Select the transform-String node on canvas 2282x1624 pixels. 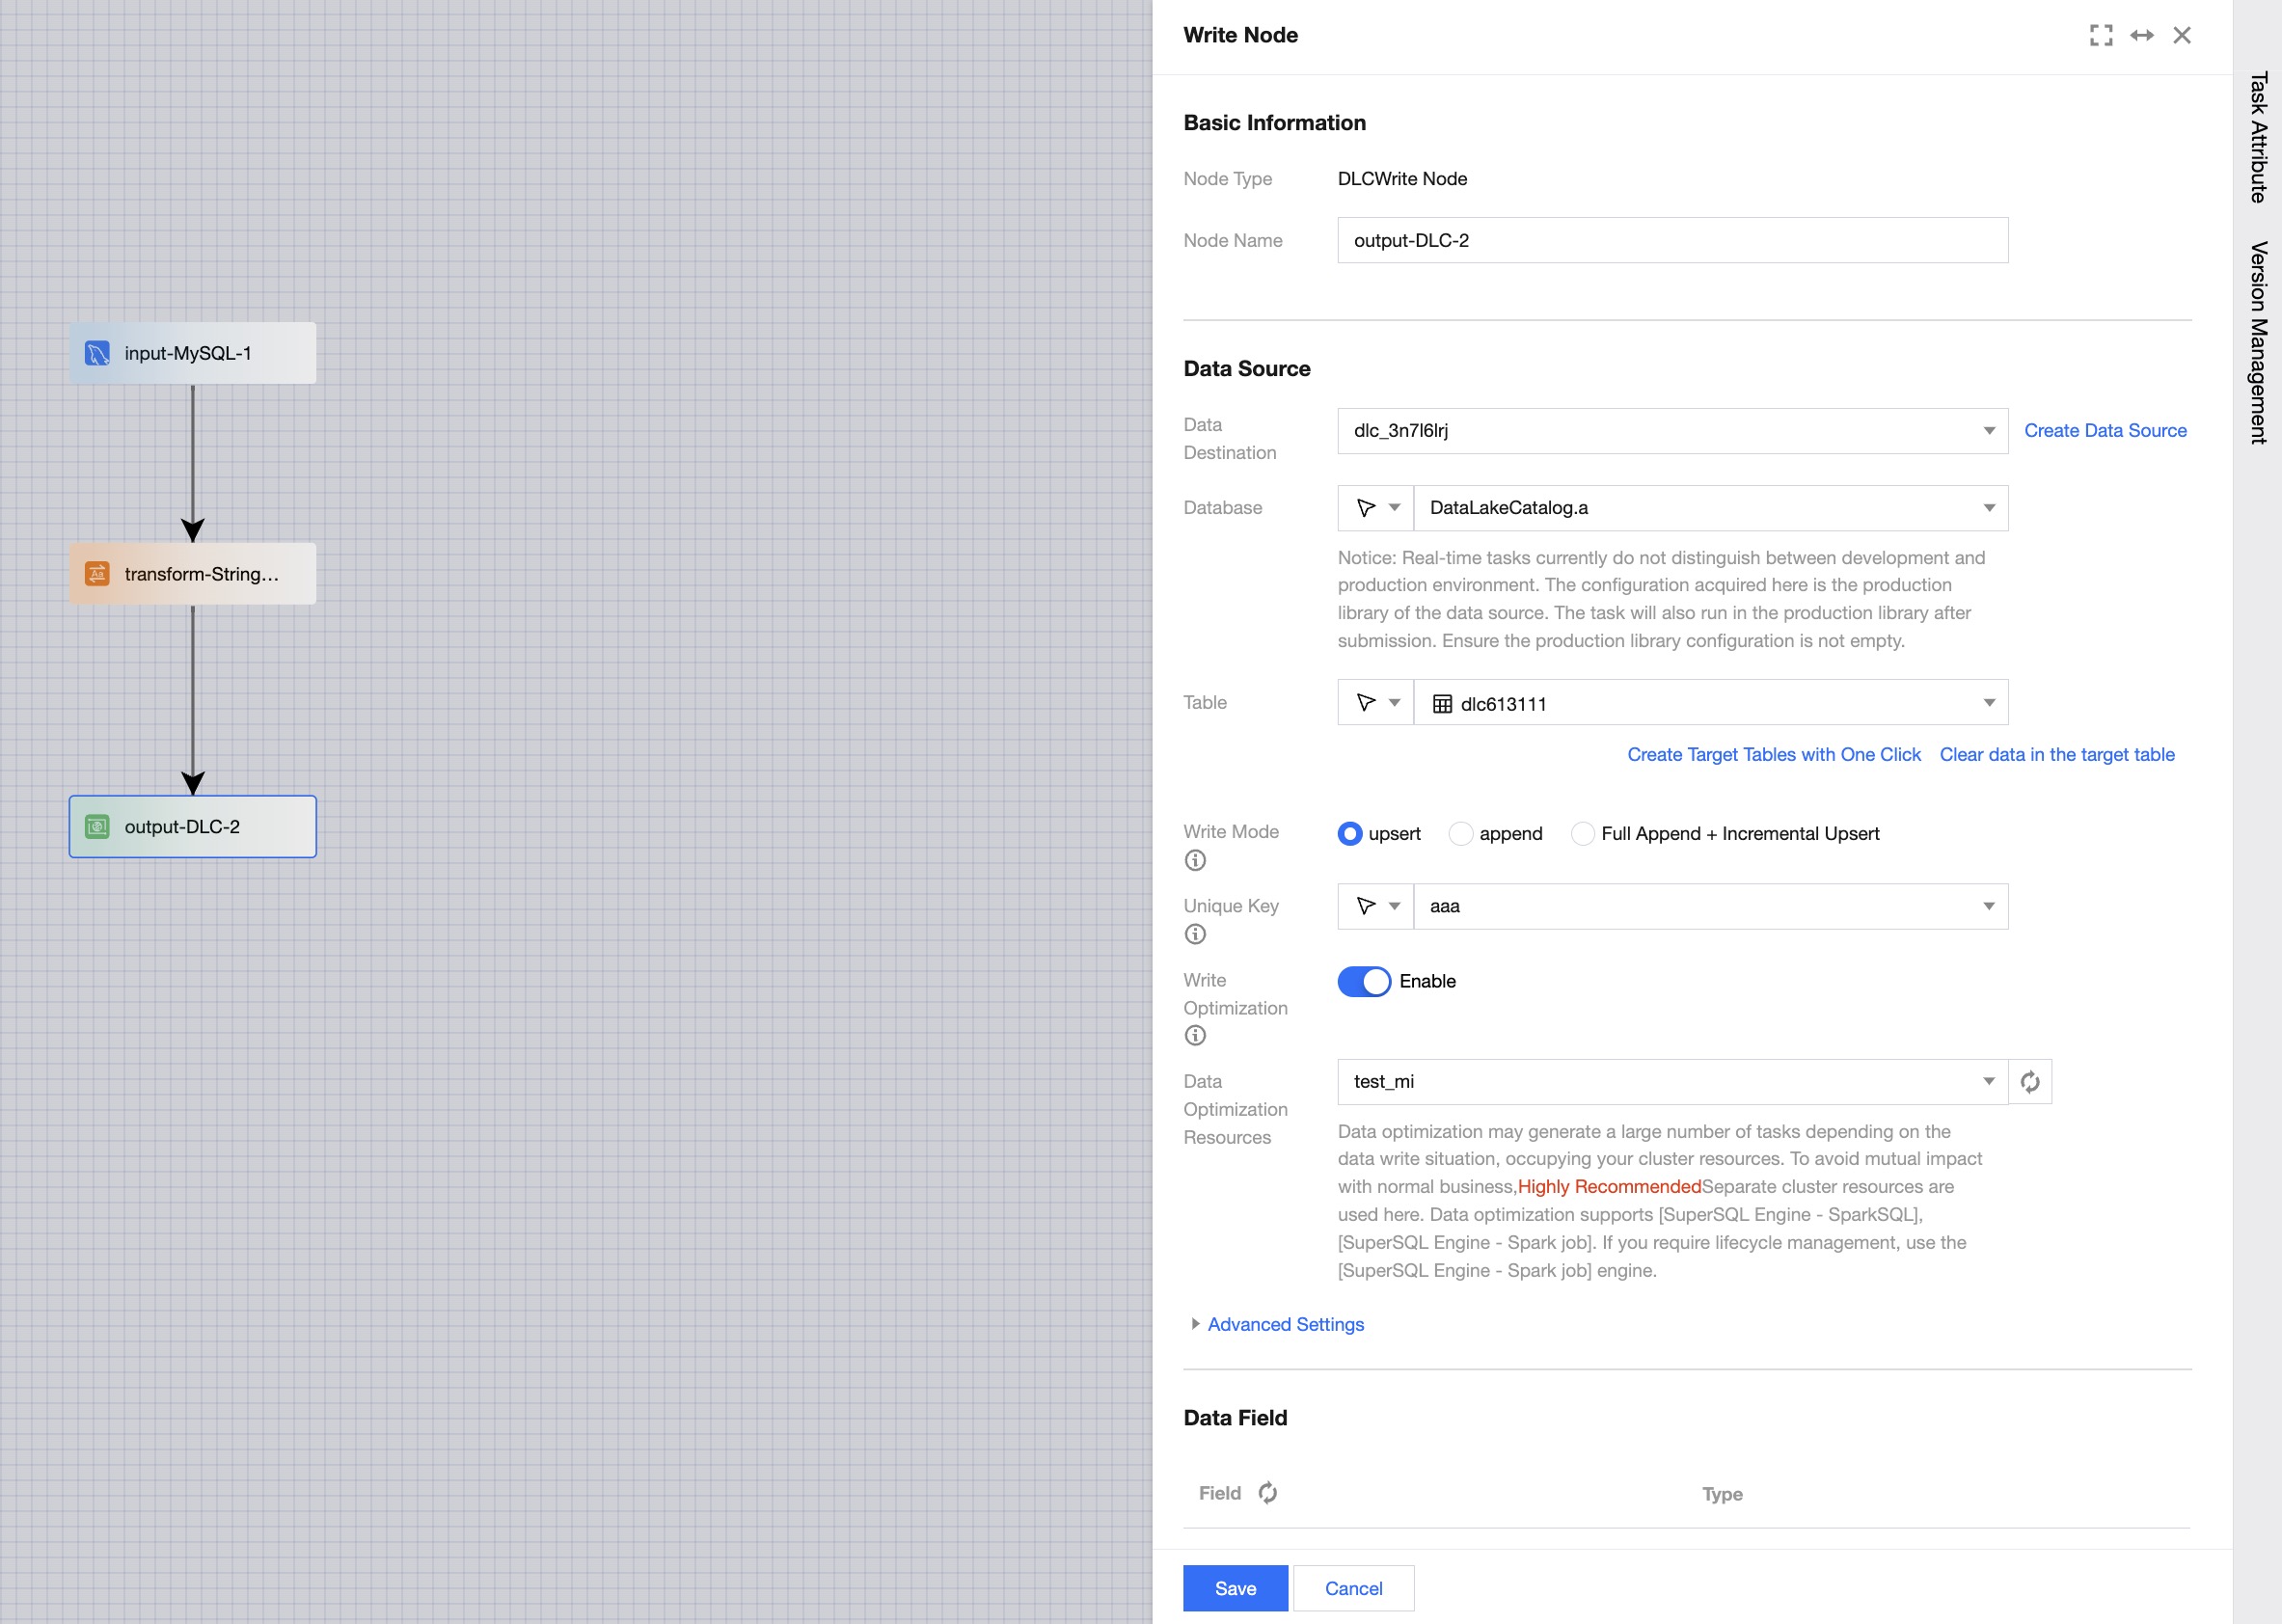pos(192,574)
